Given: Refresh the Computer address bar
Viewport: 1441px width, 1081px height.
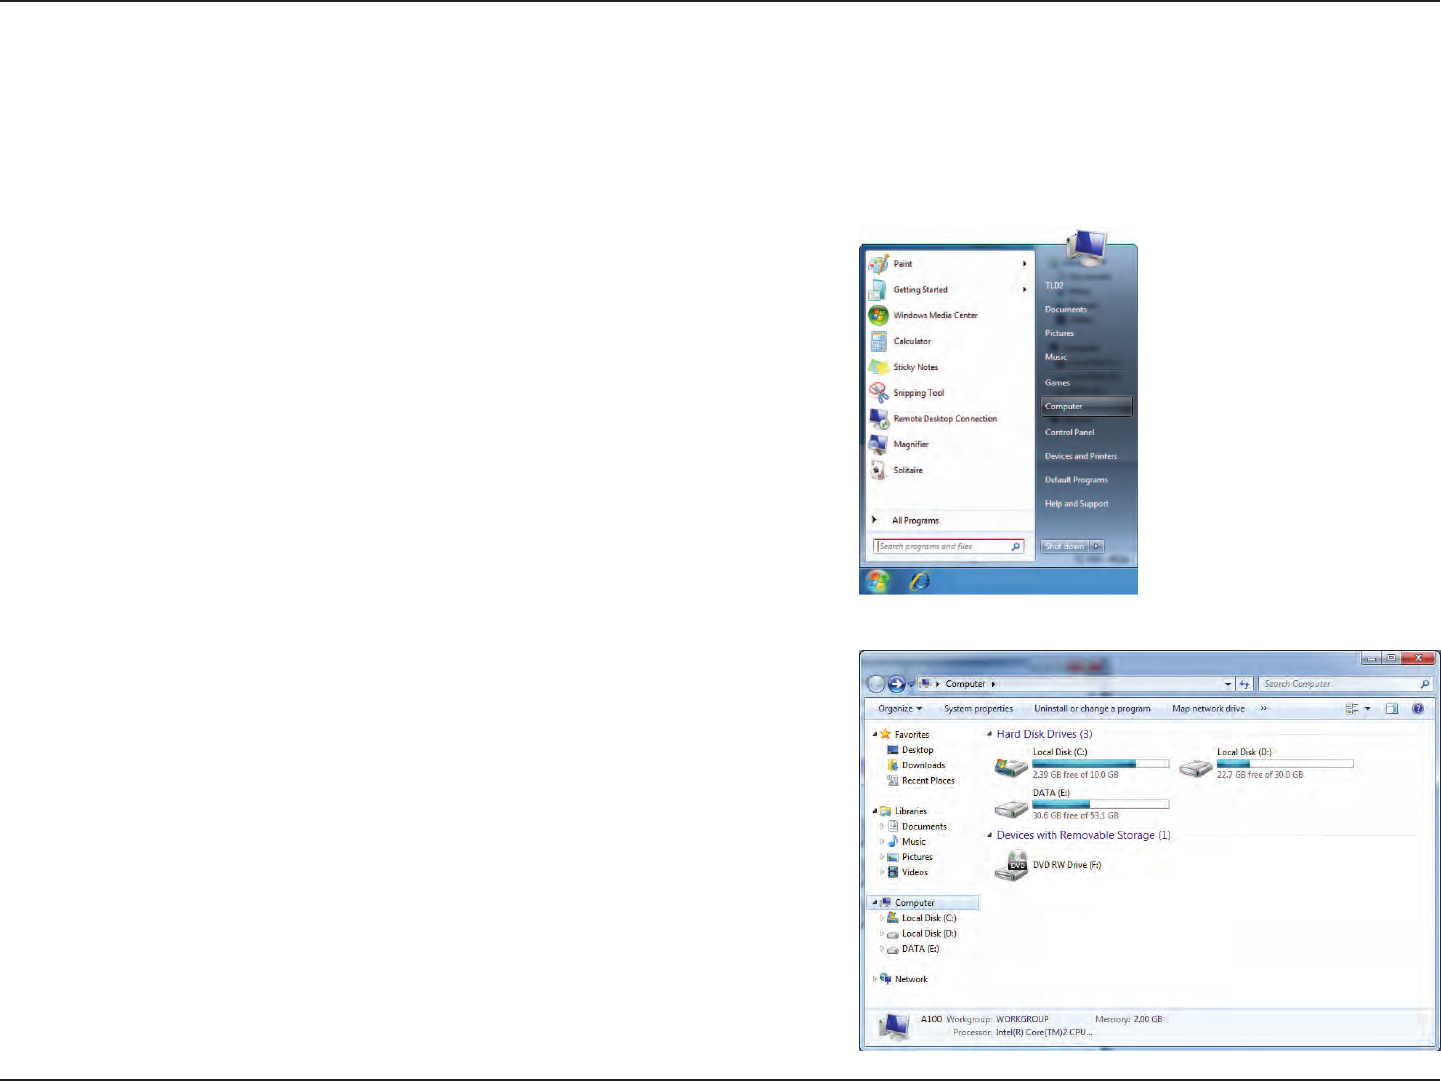Looking at the screenshot, I should (1245, 684).
